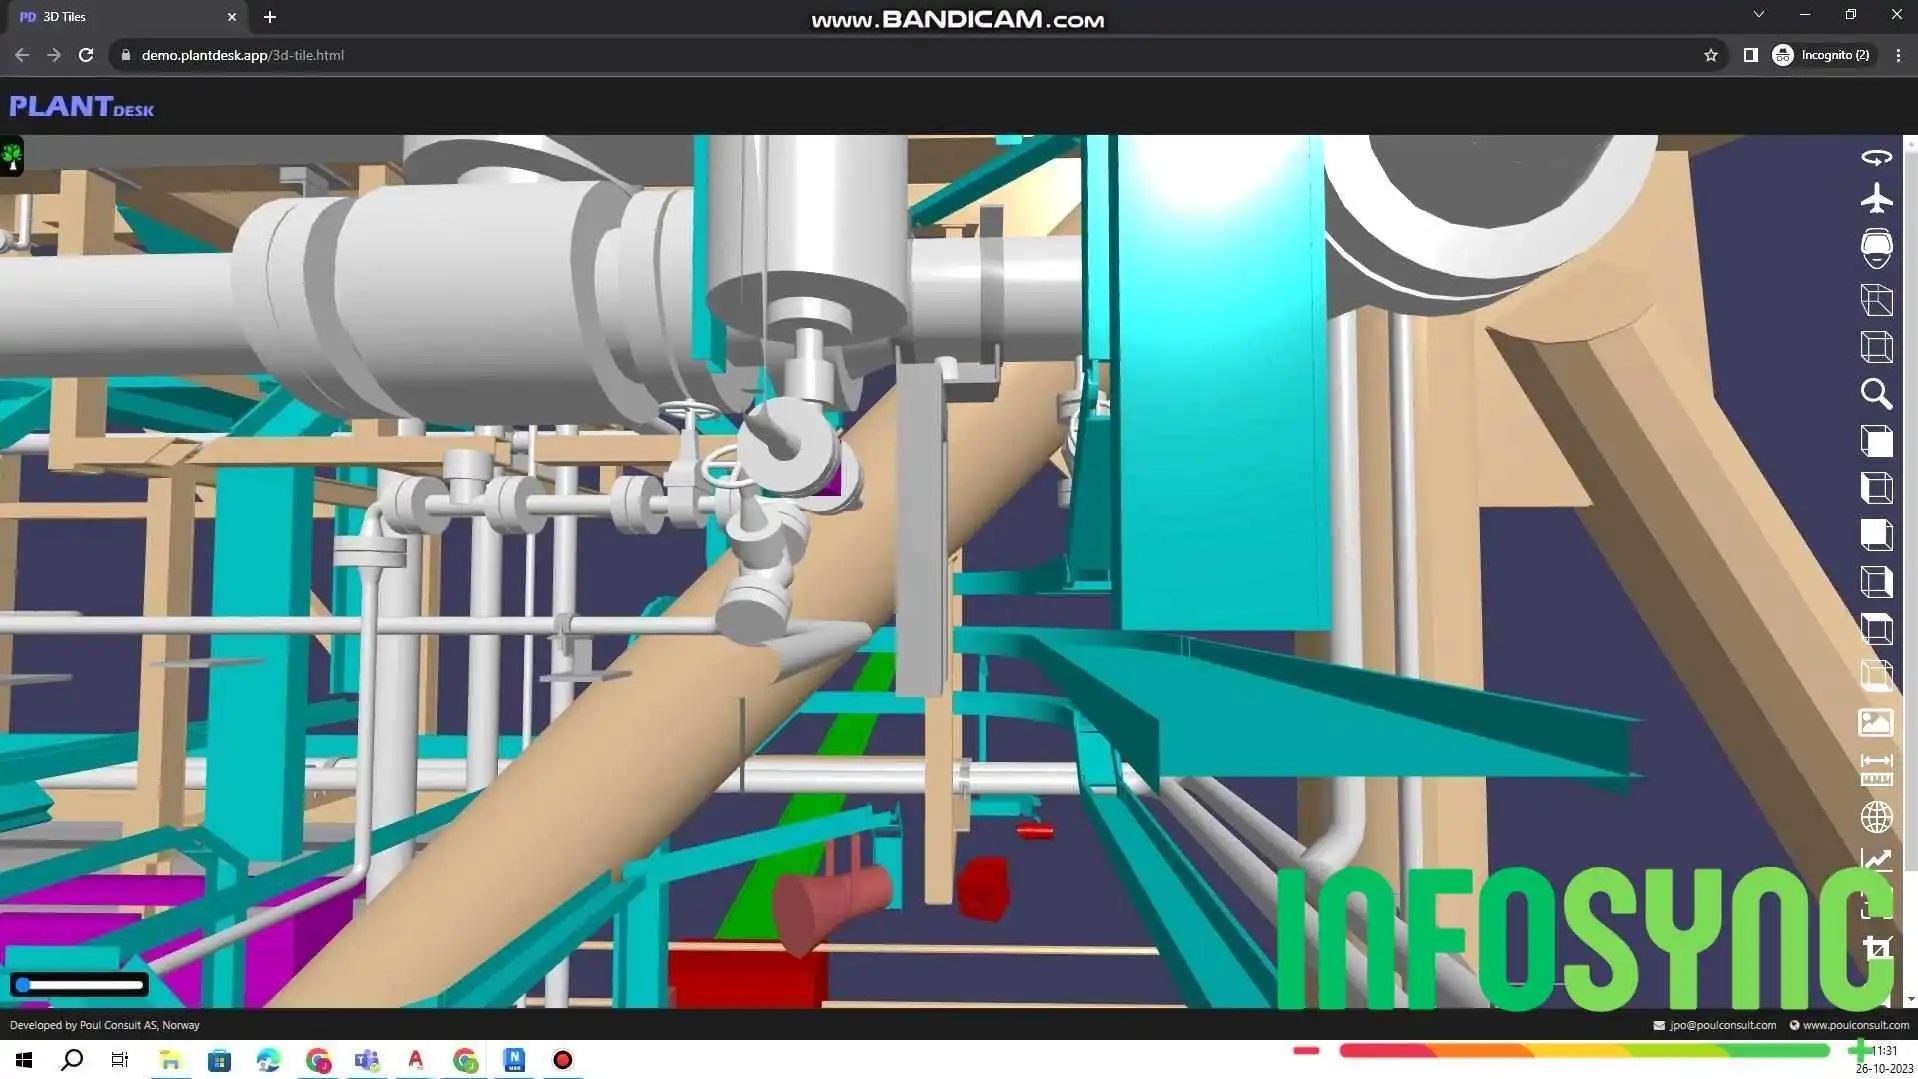The image size is (1918, 1079).
Task: Activate the ruler measurement tool
Action: (1876, 770)
